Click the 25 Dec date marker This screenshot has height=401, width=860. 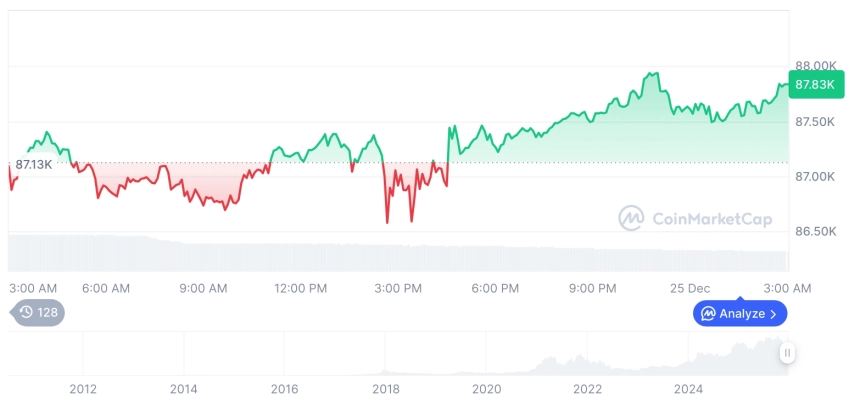coord(690,288)
